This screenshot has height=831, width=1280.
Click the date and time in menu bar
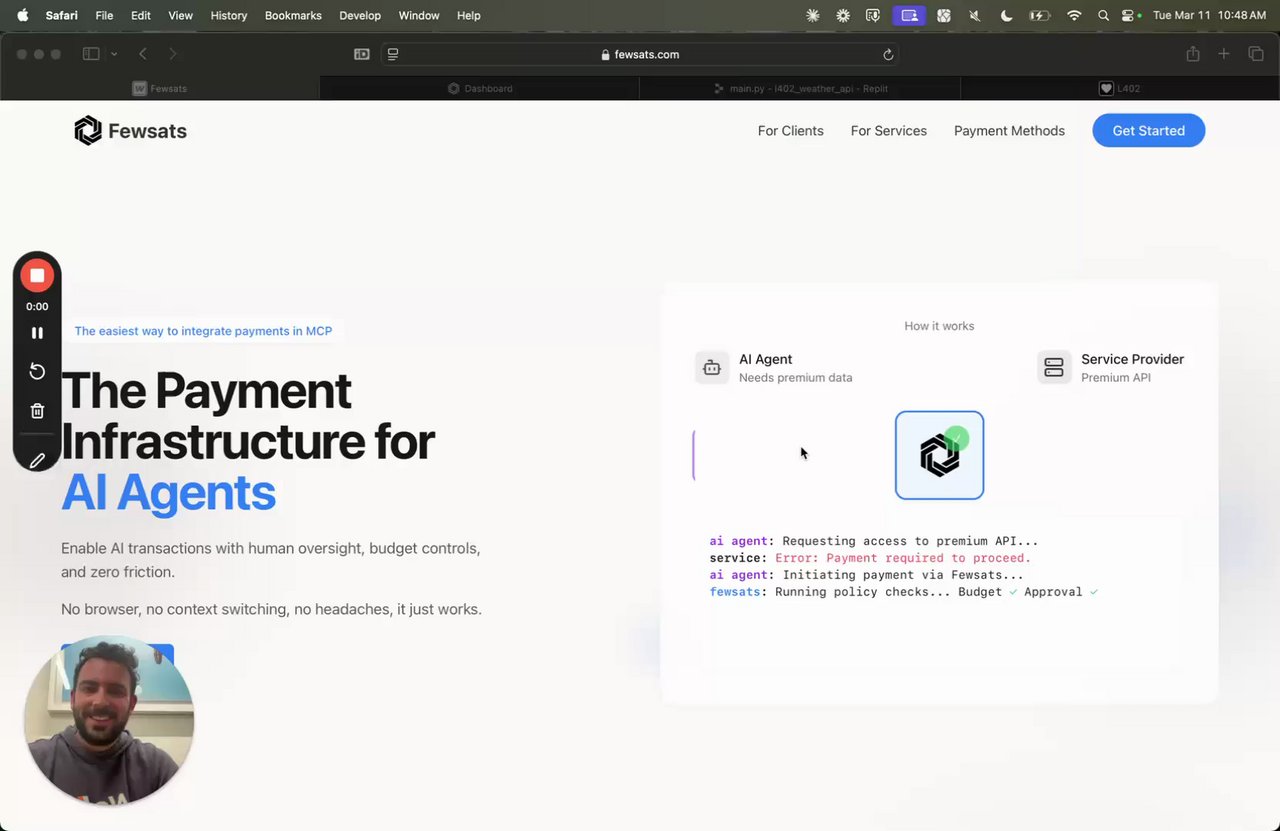[x=1210, y=15]
